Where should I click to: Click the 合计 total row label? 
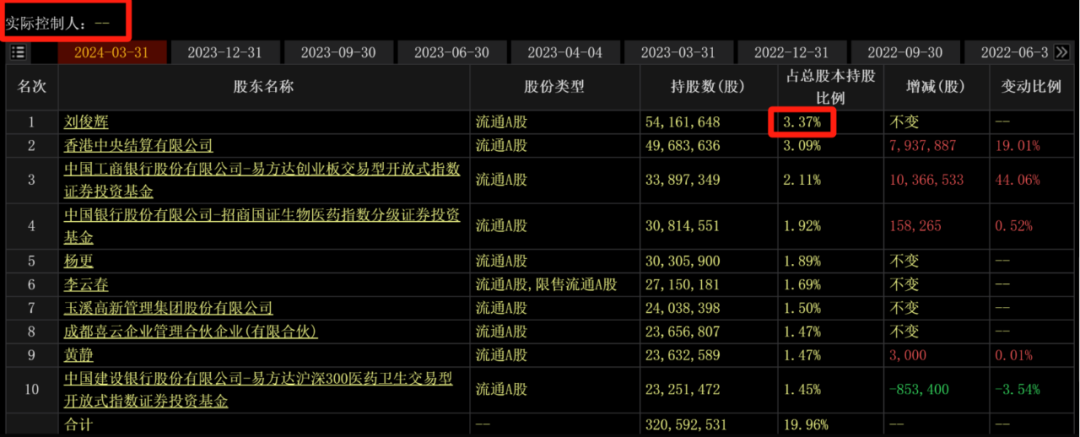coord(79,424)
